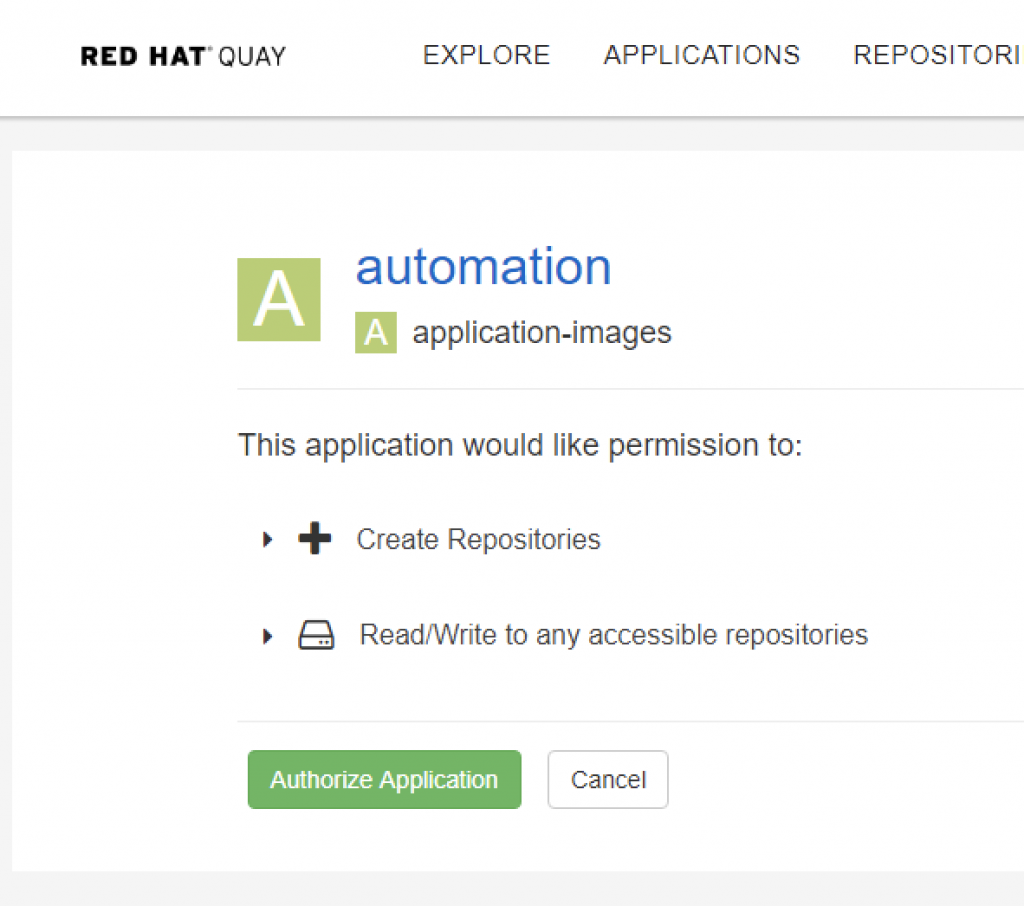
Task: Click the small application-images avatar icon
Action: tap(376, 332)
